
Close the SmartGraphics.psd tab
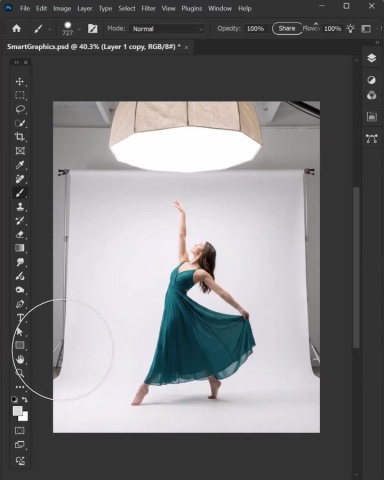(x=186, y=48)
